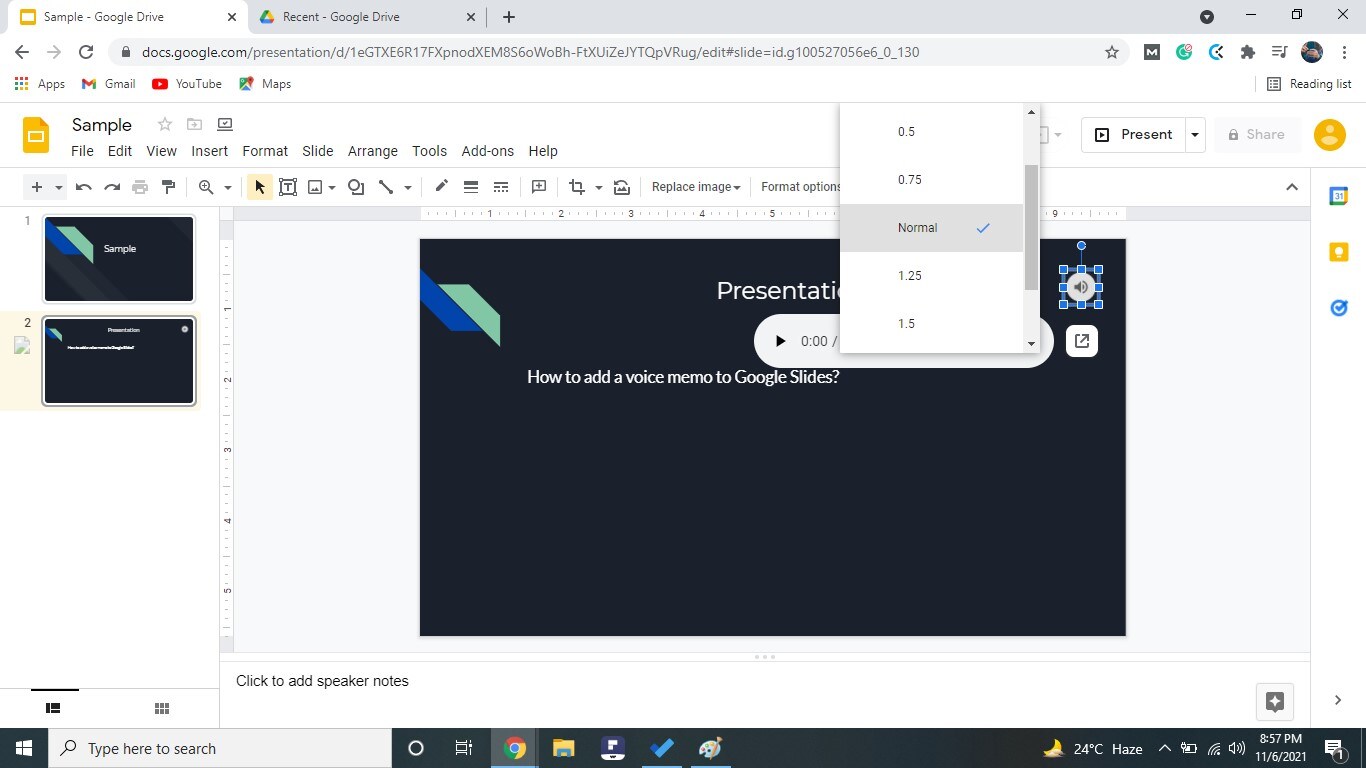Open the Format menu
This screenshot has height=768, width=1366.
pyautogui.click(x=264, y=151)
